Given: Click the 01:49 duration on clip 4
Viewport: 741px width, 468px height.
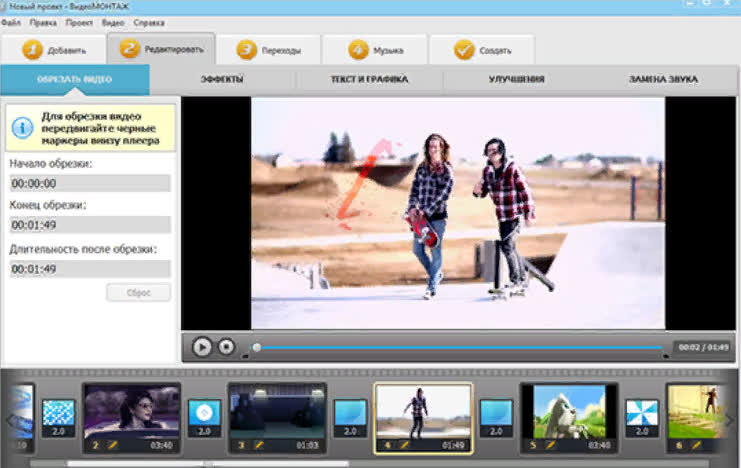Looking at the screenshot, I should (453, 445).
